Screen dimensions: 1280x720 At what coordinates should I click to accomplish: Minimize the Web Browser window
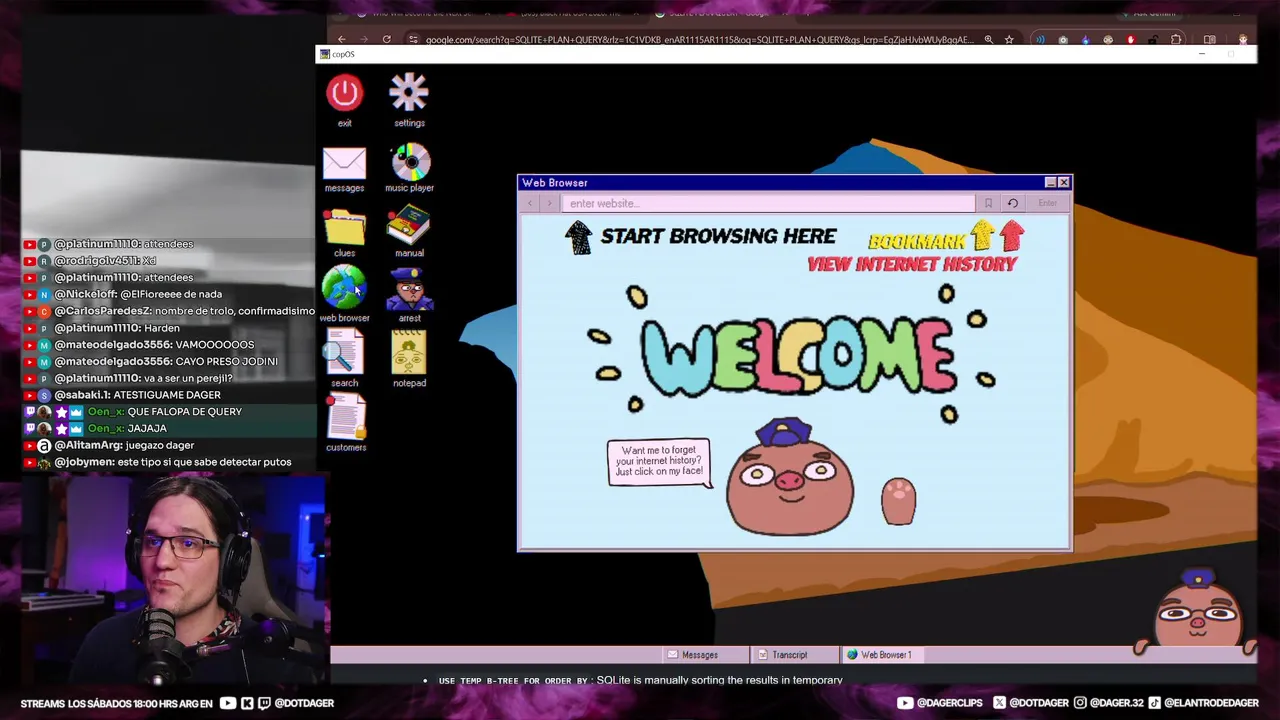click(1050, 183)
